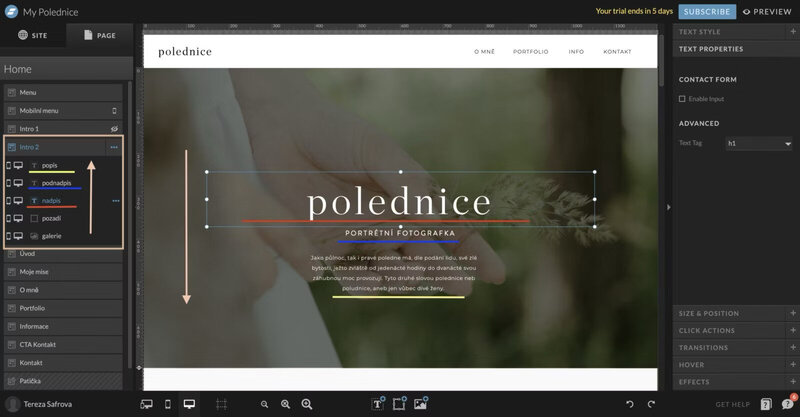
Task: Open the chat messages icon
Action: (787, 403)
